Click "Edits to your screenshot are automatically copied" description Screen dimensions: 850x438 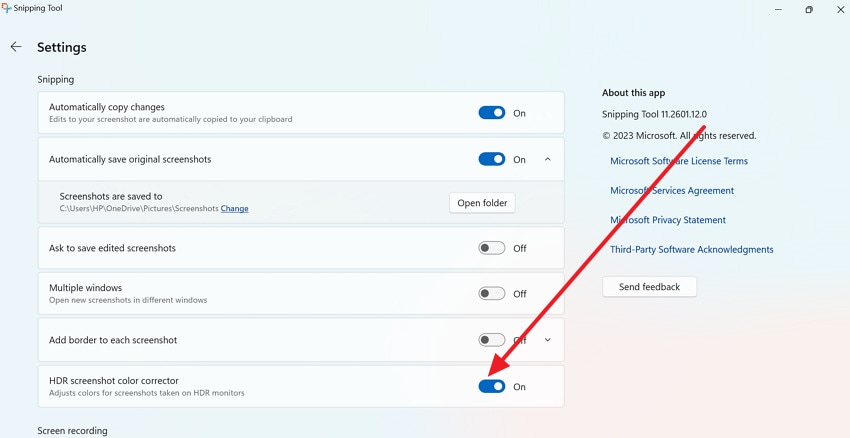[x=170, y=119]
